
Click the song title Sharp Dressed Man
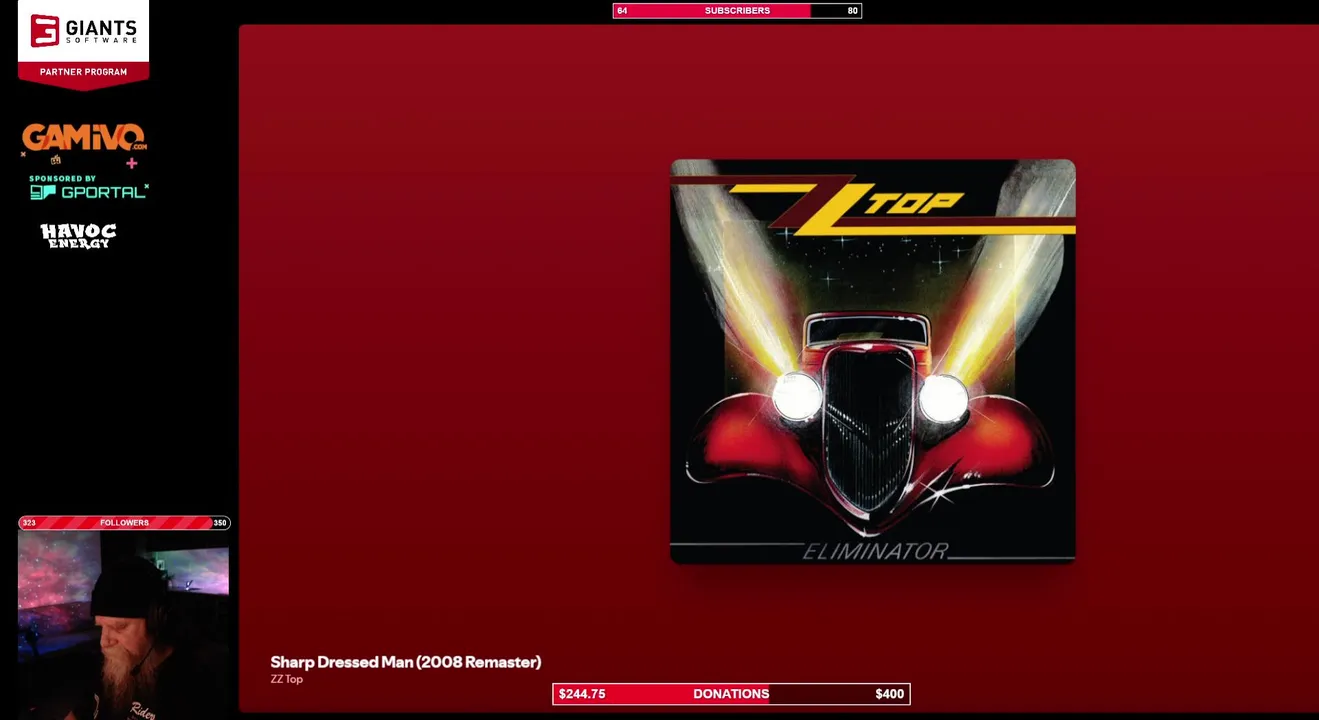(x=405, y=662)
